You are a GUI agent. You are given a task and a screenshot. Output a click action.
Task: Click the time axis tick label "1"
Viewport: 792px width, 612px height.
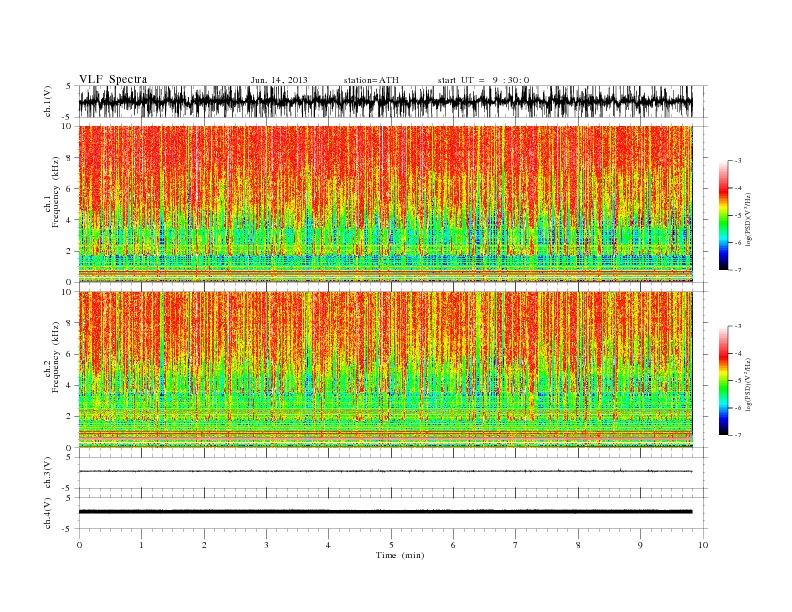pos(141,545)
